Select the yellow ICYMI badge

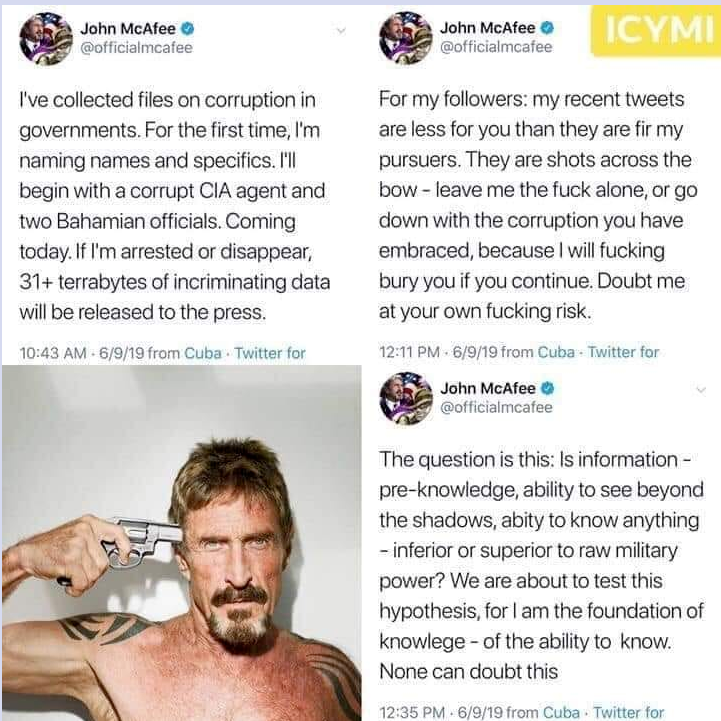656,31
